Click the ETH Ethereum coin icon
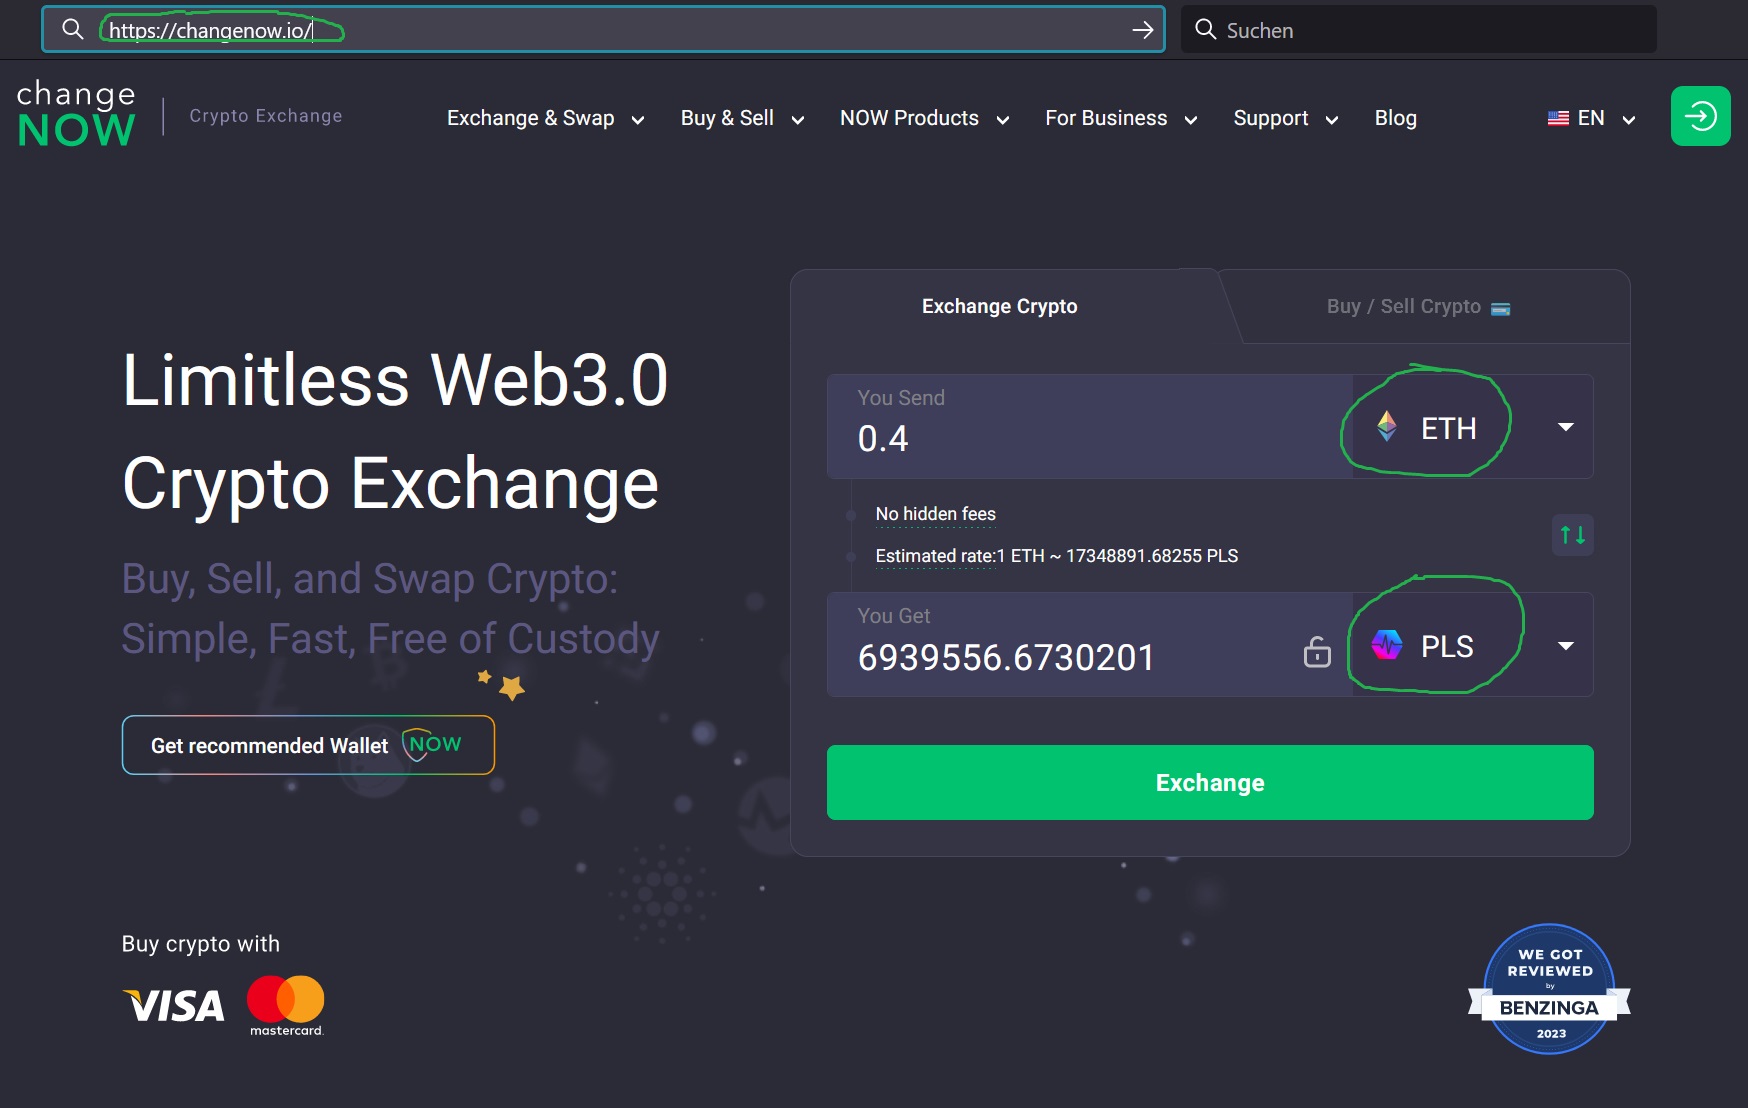 pos(1388,427)
